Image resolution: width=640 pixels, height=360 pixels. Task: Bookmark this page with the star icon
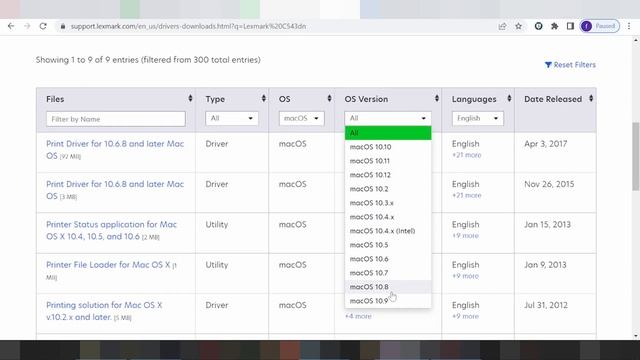coord(518,26)
